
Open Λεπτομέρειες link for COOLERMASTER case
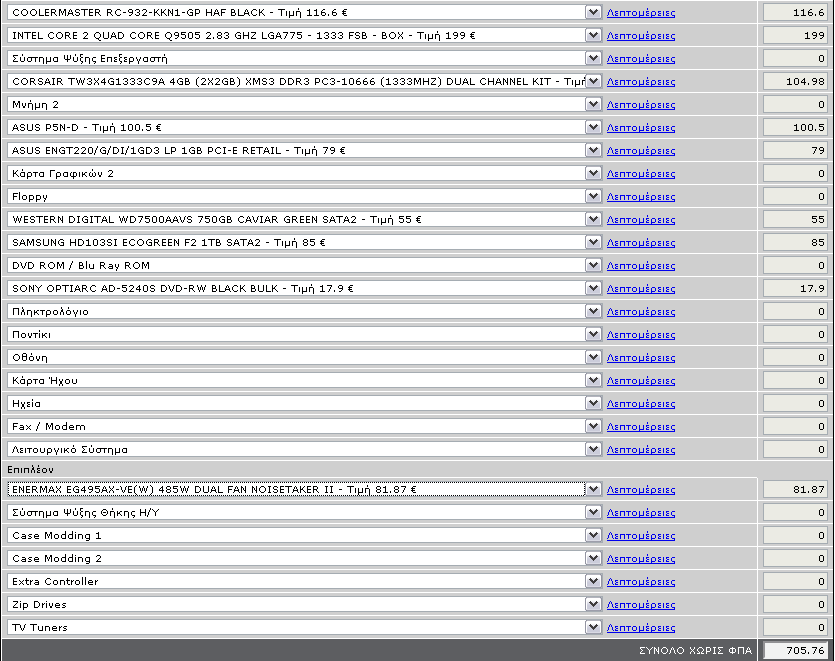coord(641,13)
